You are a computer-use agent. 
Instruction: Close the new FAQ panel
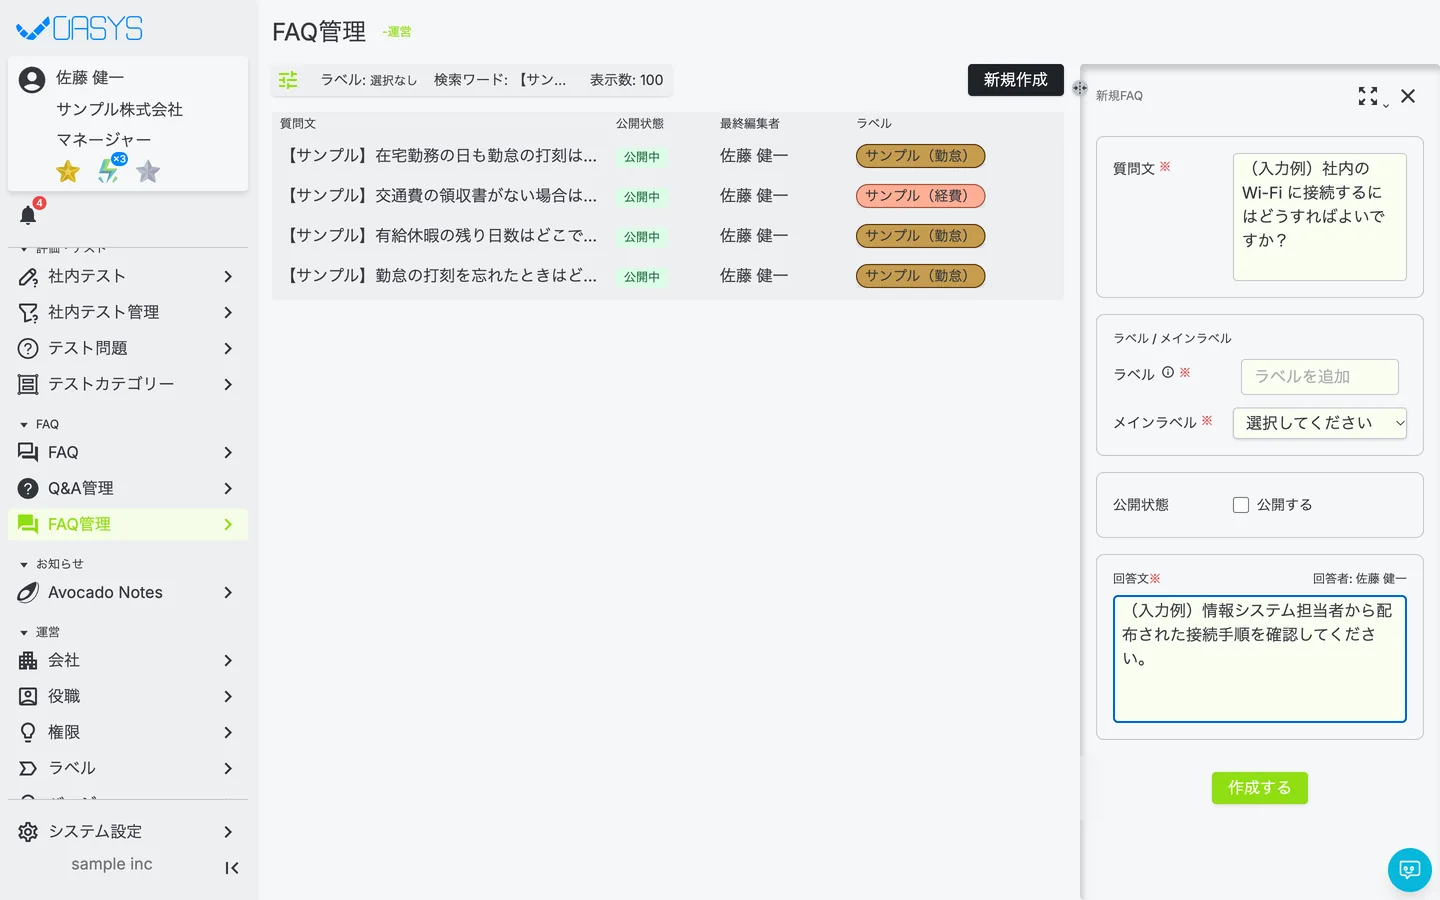tap(1408, 96)
